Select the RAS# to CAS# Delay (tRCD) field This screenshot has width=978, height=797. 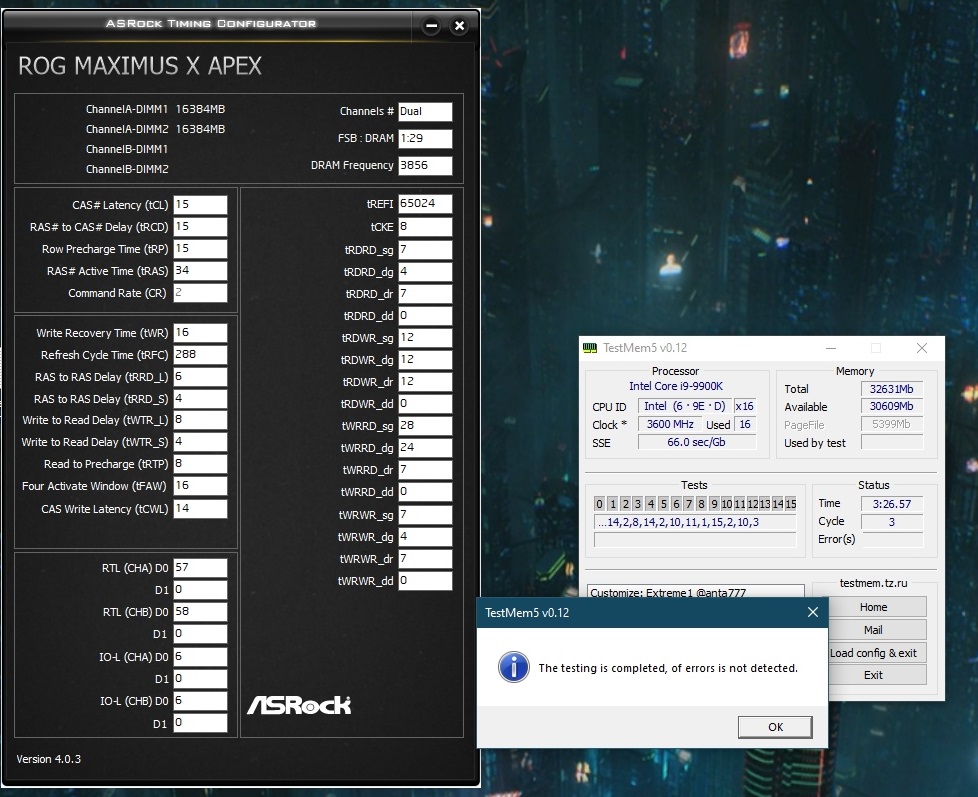(200, 226)
